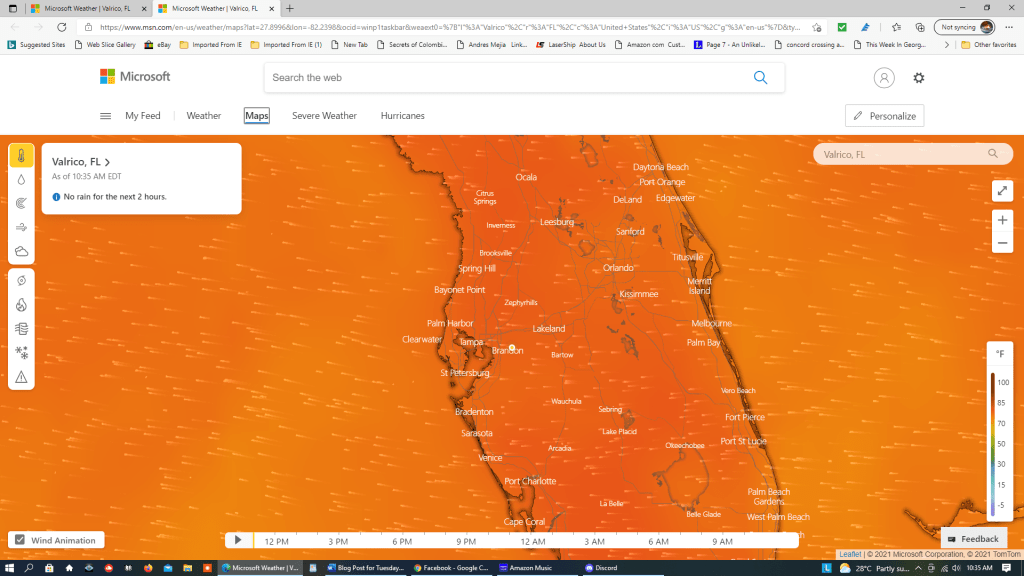This screenshot has width=1024, height=576.
Task: Open the hurricane tracker layer
Action: (21, 281)
